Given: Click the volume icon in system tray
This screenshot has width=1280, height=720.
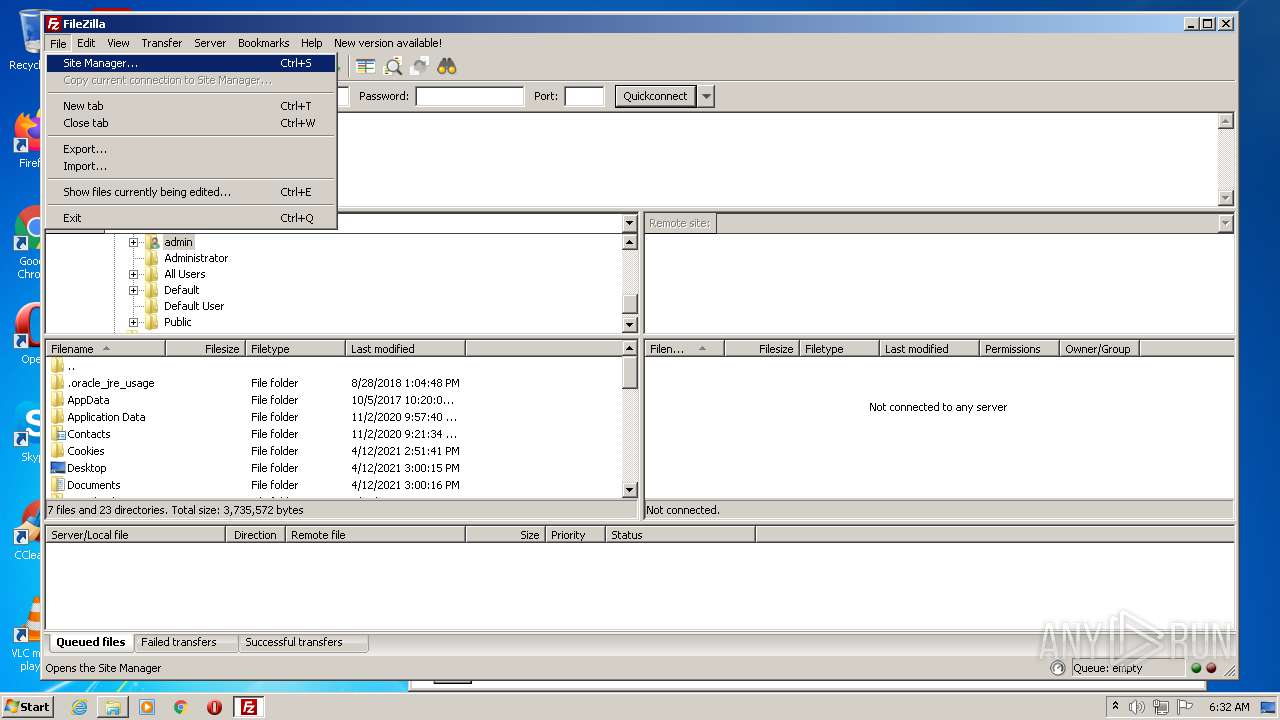Looking at the screenshot, I should pyautogui.click(x=1137, y=707).
